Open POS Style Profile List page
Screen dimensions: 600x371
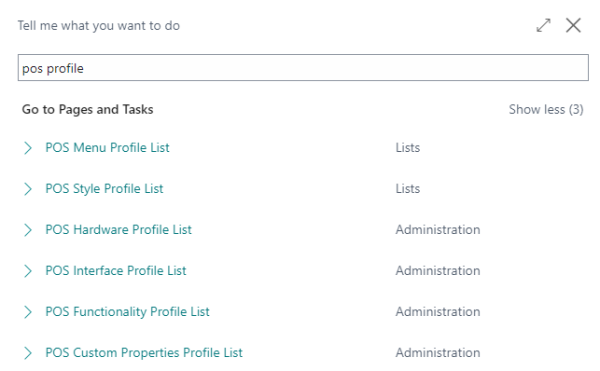pyautogui.click(x=104, y=189)
